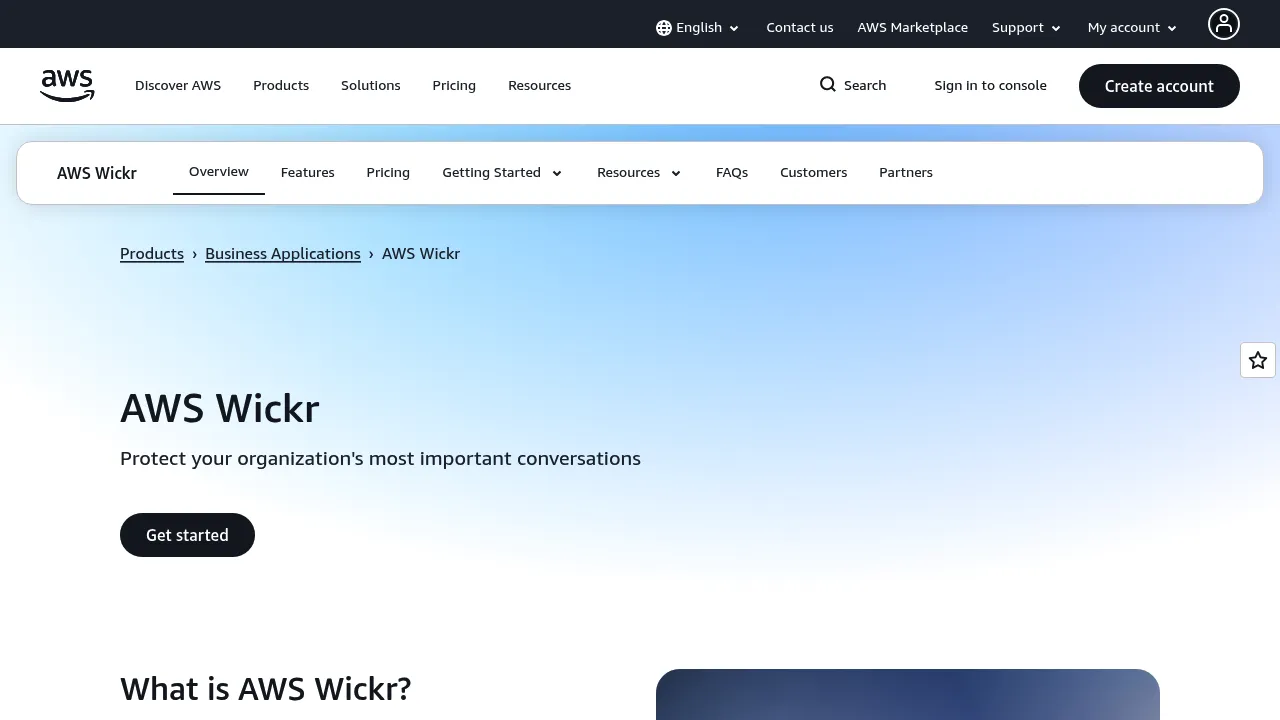Click Sign in to console
1280x720 pixels.
[x=991, y=86]
